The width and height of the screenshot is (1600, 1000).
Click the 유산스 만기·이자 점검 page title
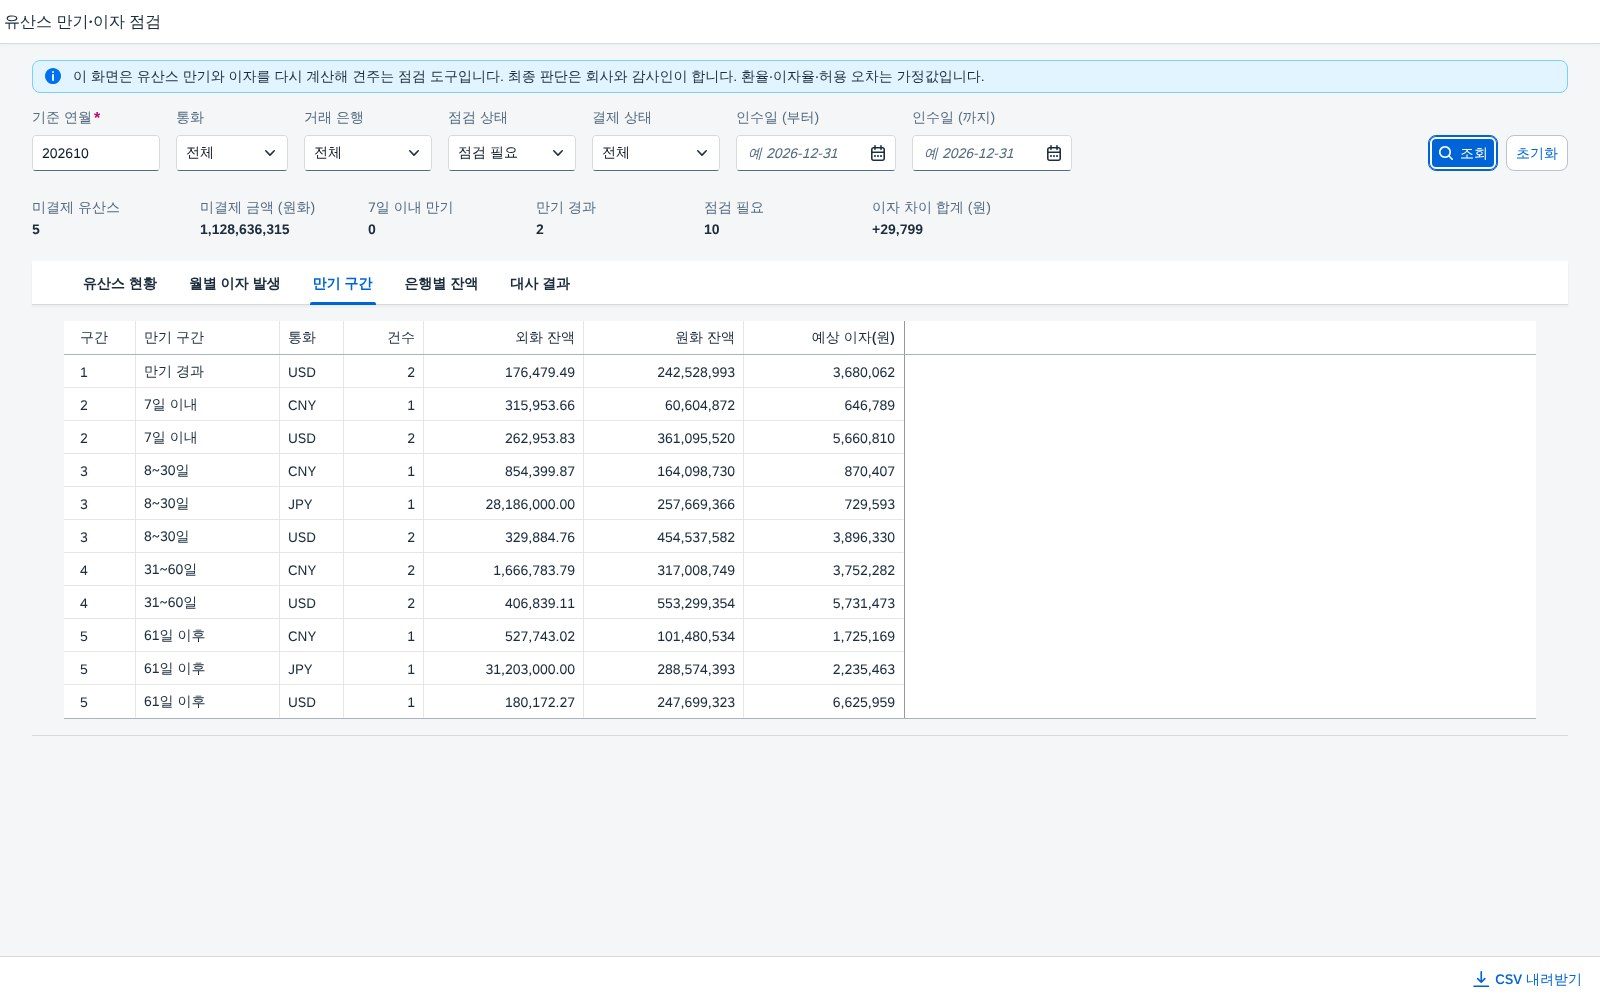[x=82, y=21]
